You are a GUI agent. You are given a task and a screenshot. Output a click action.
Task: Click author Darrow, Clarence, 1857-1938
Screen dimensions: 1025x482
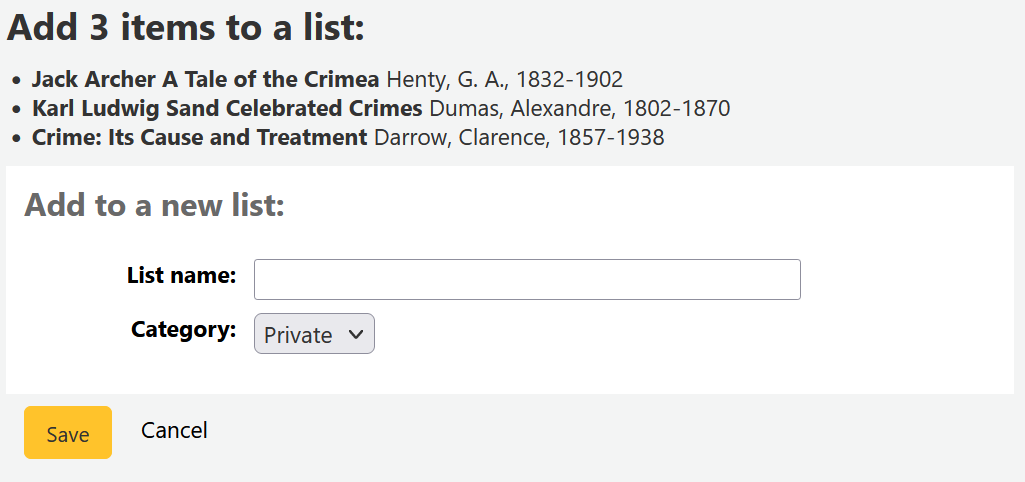click(x=519, y=138)
